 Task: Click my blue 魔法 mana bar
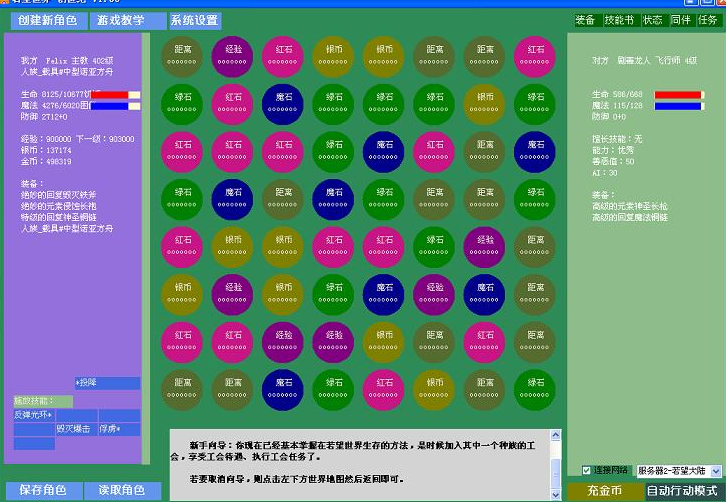click(115, 106)
